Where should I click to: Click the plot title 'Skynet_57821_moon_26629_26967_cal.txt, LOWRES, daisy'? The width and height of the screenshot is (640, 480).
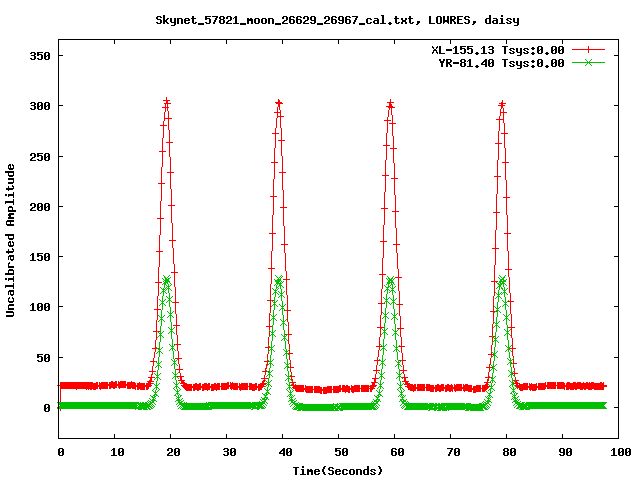coord(337,20)
